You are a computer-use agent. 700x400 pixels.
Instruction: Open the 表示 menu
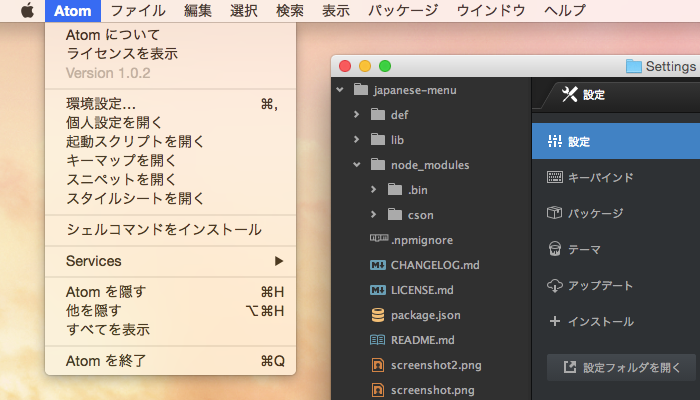coord(336,10)
